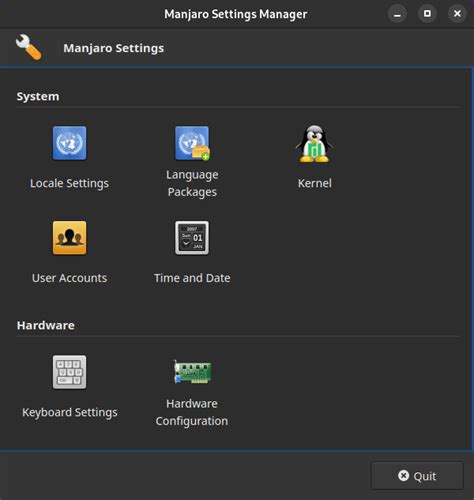Screen dimensions: 474x500
Task: Maximize the Manjaro Settings Manager window
Action: point(427,14)
